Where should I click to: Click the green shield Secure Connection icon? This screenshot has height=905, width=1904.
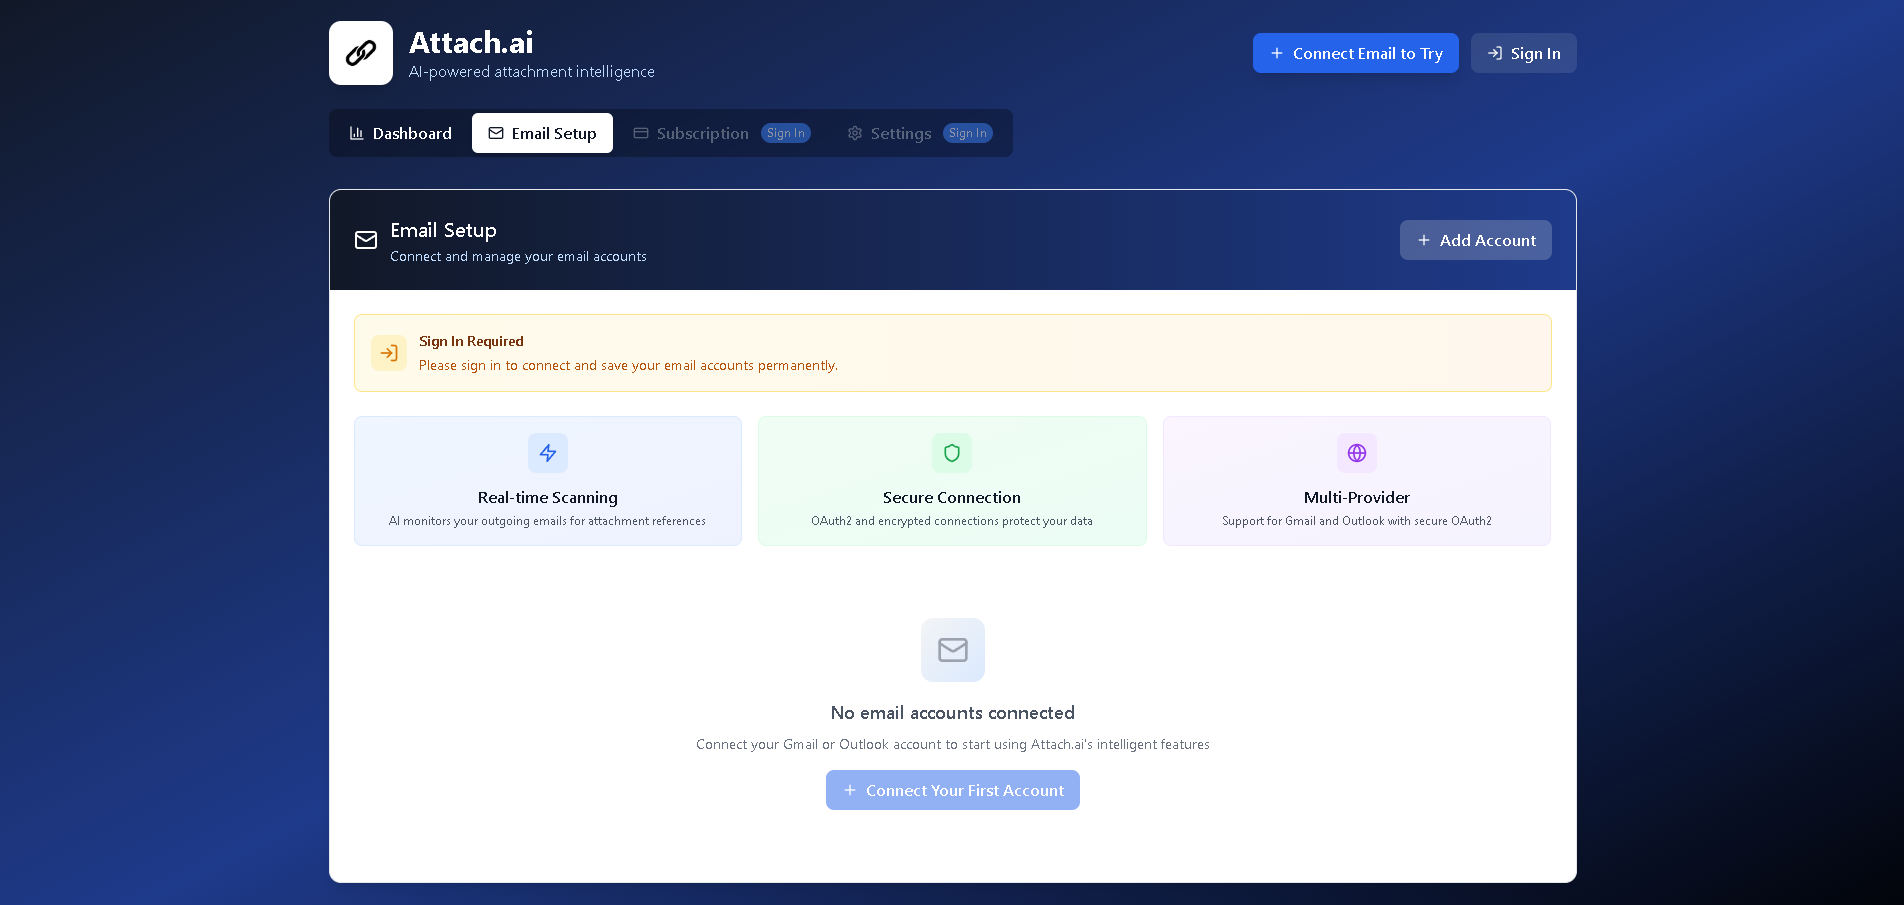click(x=952, y=453)
